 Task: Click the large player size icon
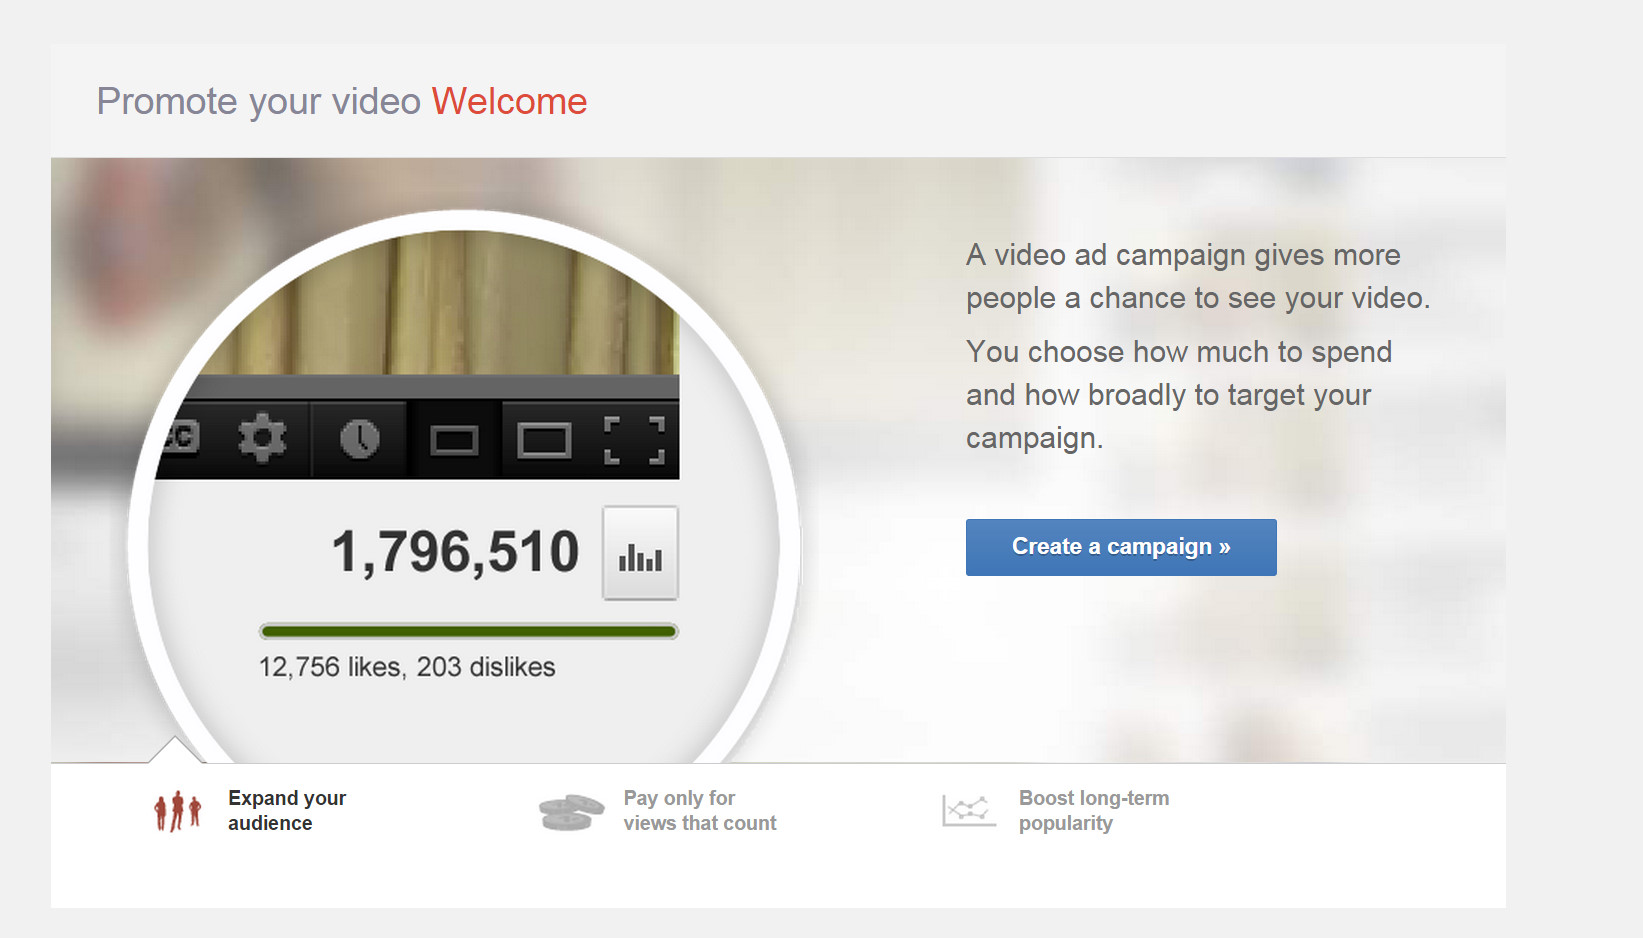point(544,440)
